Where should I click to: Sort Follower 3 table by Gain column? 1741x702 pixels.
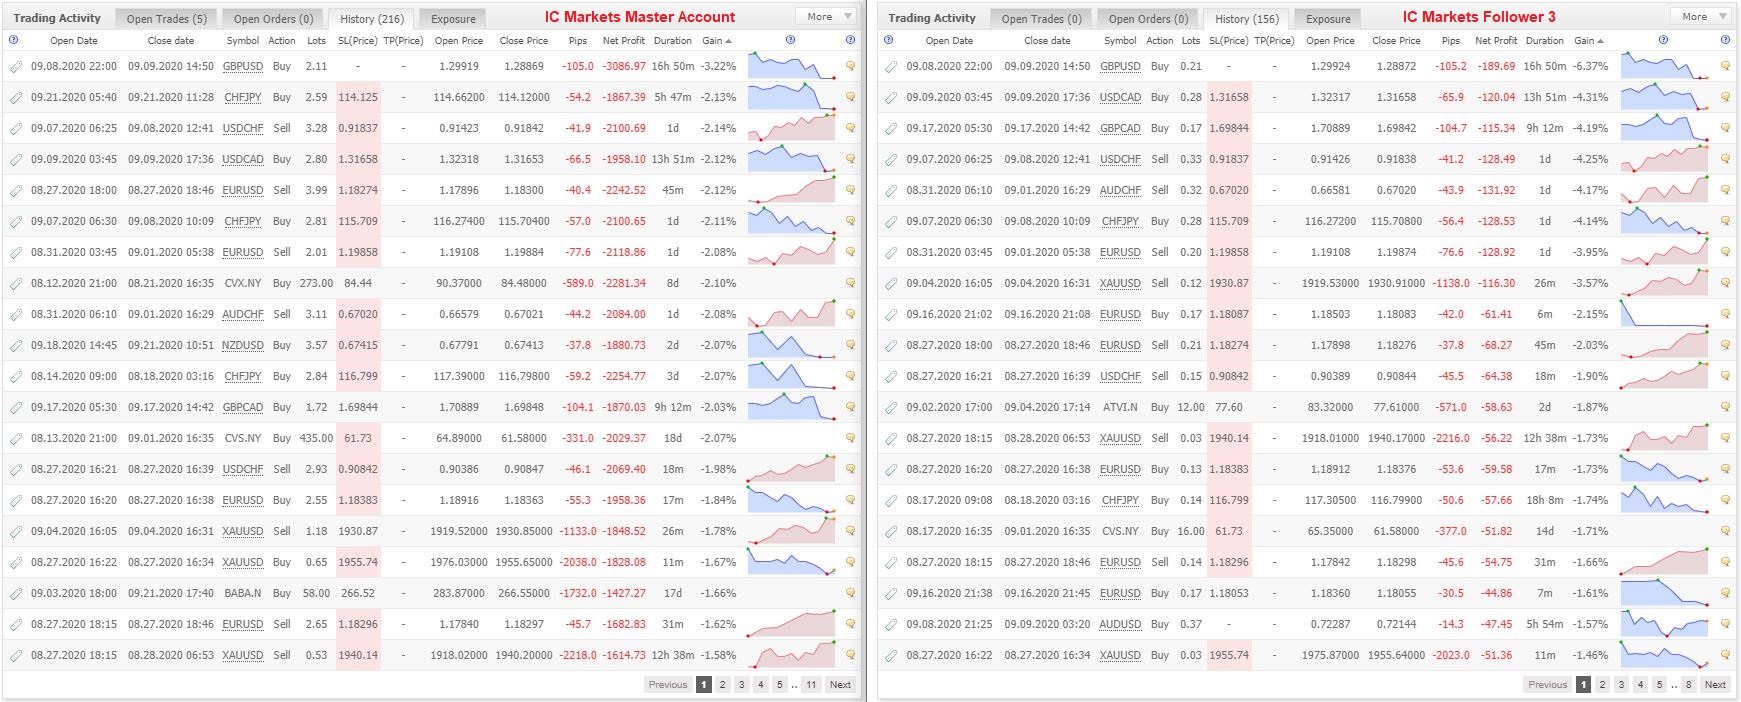(x=1588, y=41)
